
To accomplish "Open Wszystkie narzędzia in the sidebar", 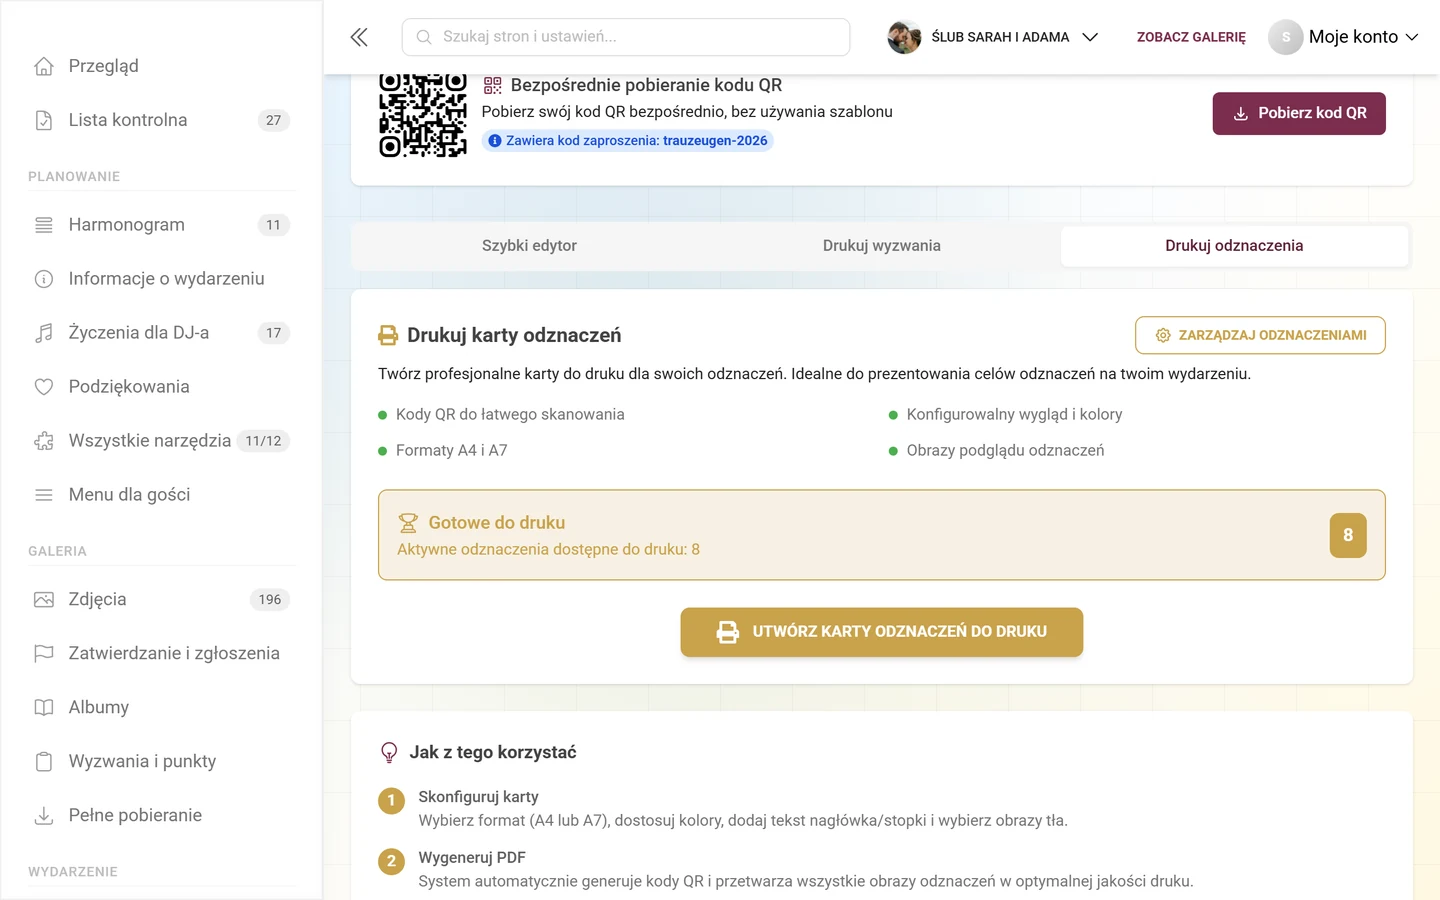I will (x=161, y=441).
